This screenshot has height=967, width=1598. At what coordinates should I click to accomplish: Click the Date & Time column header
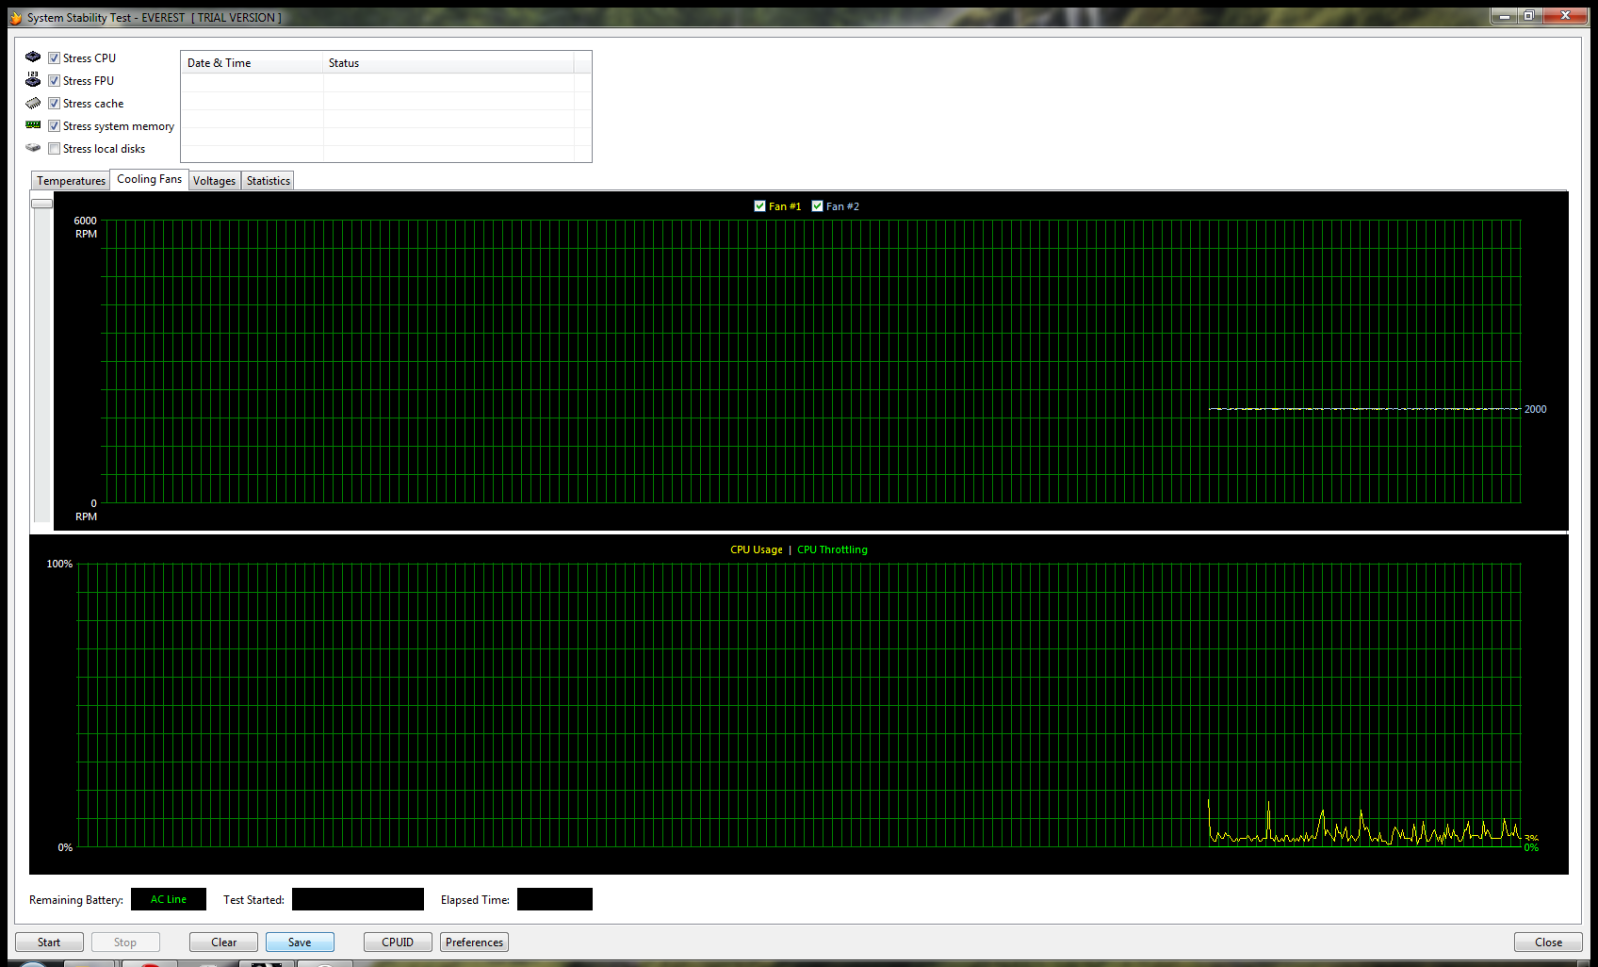pos(252,63)
